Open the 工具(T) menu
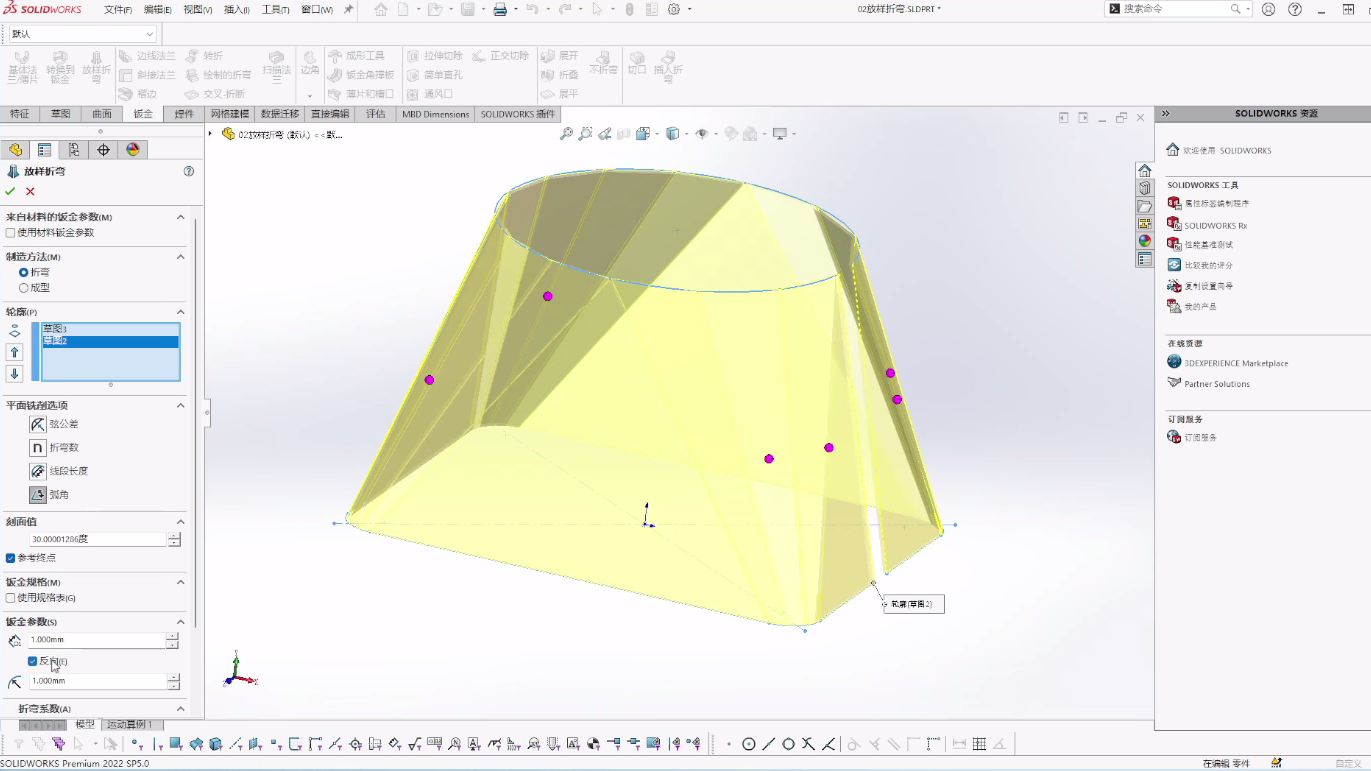This screenshot has width=1371, height=771. 275,9
